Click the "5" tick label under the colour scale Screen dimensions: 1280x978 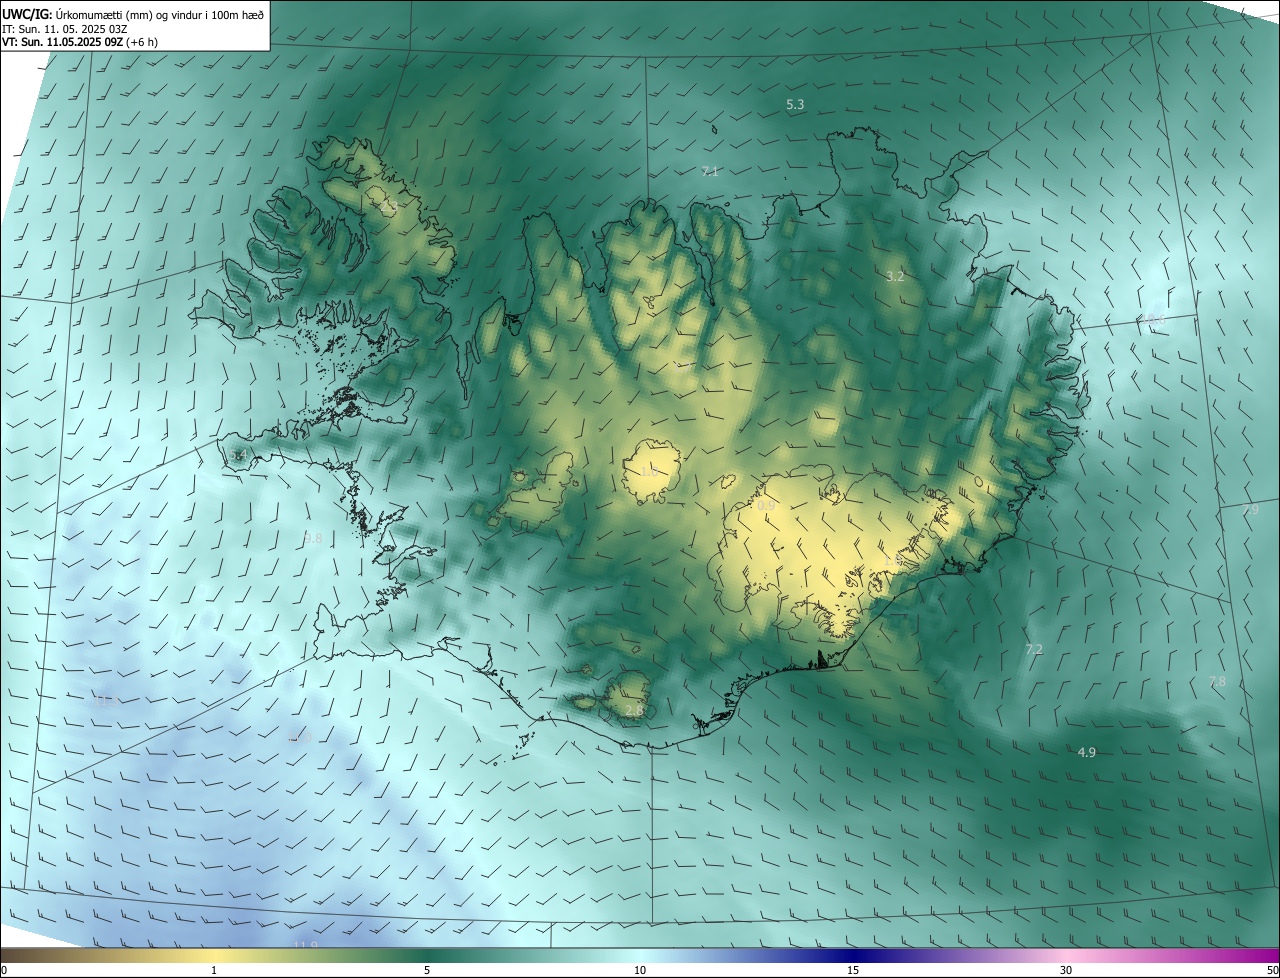pyautogui.click(x=427, y=970)
